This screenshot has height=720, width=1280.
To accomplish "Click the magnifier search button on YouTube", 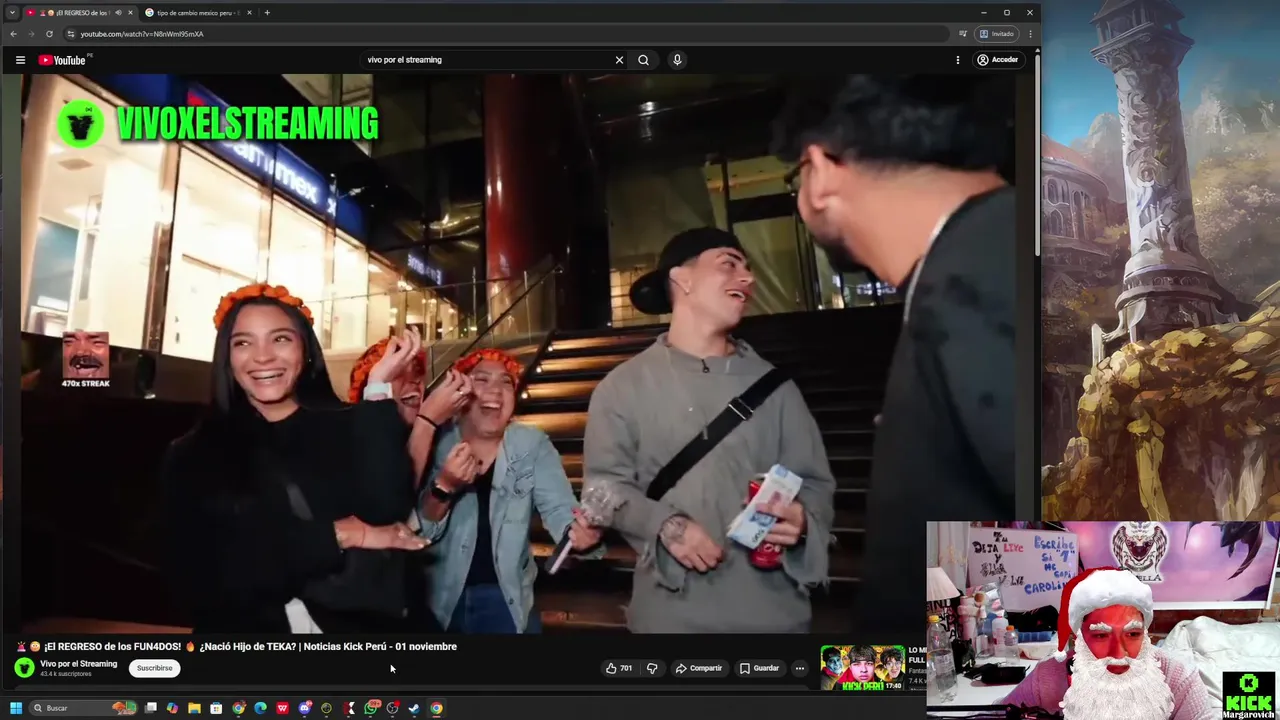I will pyautogui.click(x=643, y=60).
